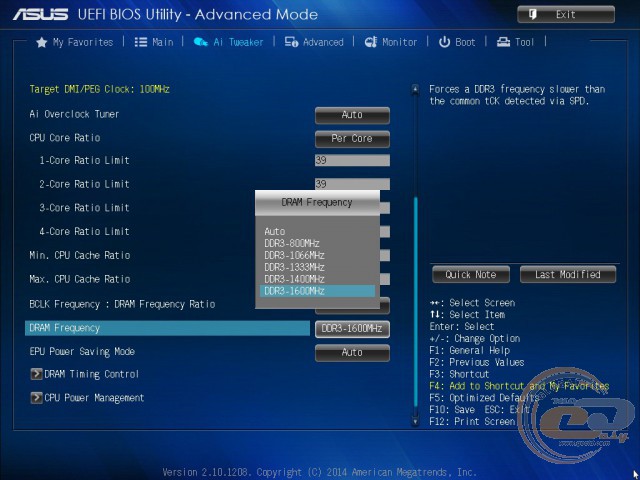This screenshot has height=480, width=640.
Task: Click the blue scrollbar thumb
Action: point(416,302)
